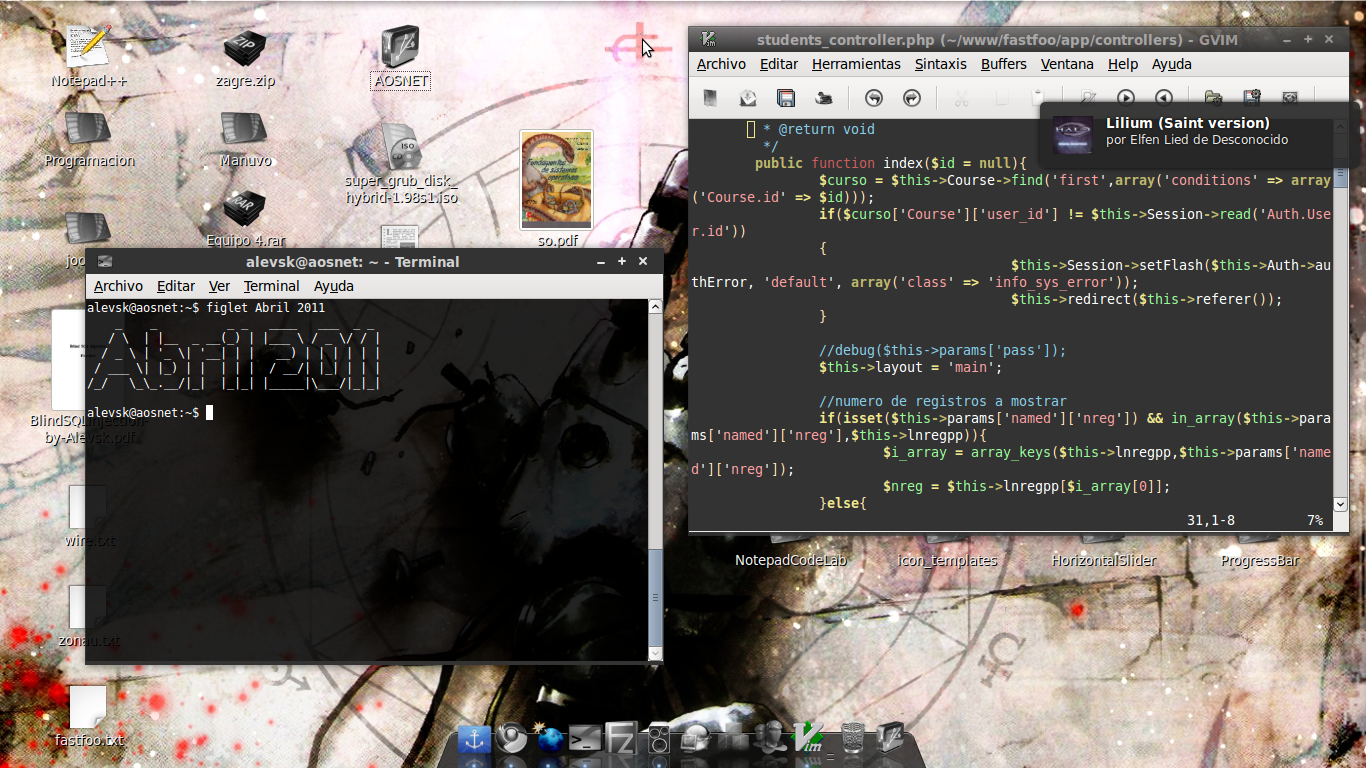Click the Vim icon in the dock
The width and height of the screenshot is (1366, 768).
coord(808,739)
